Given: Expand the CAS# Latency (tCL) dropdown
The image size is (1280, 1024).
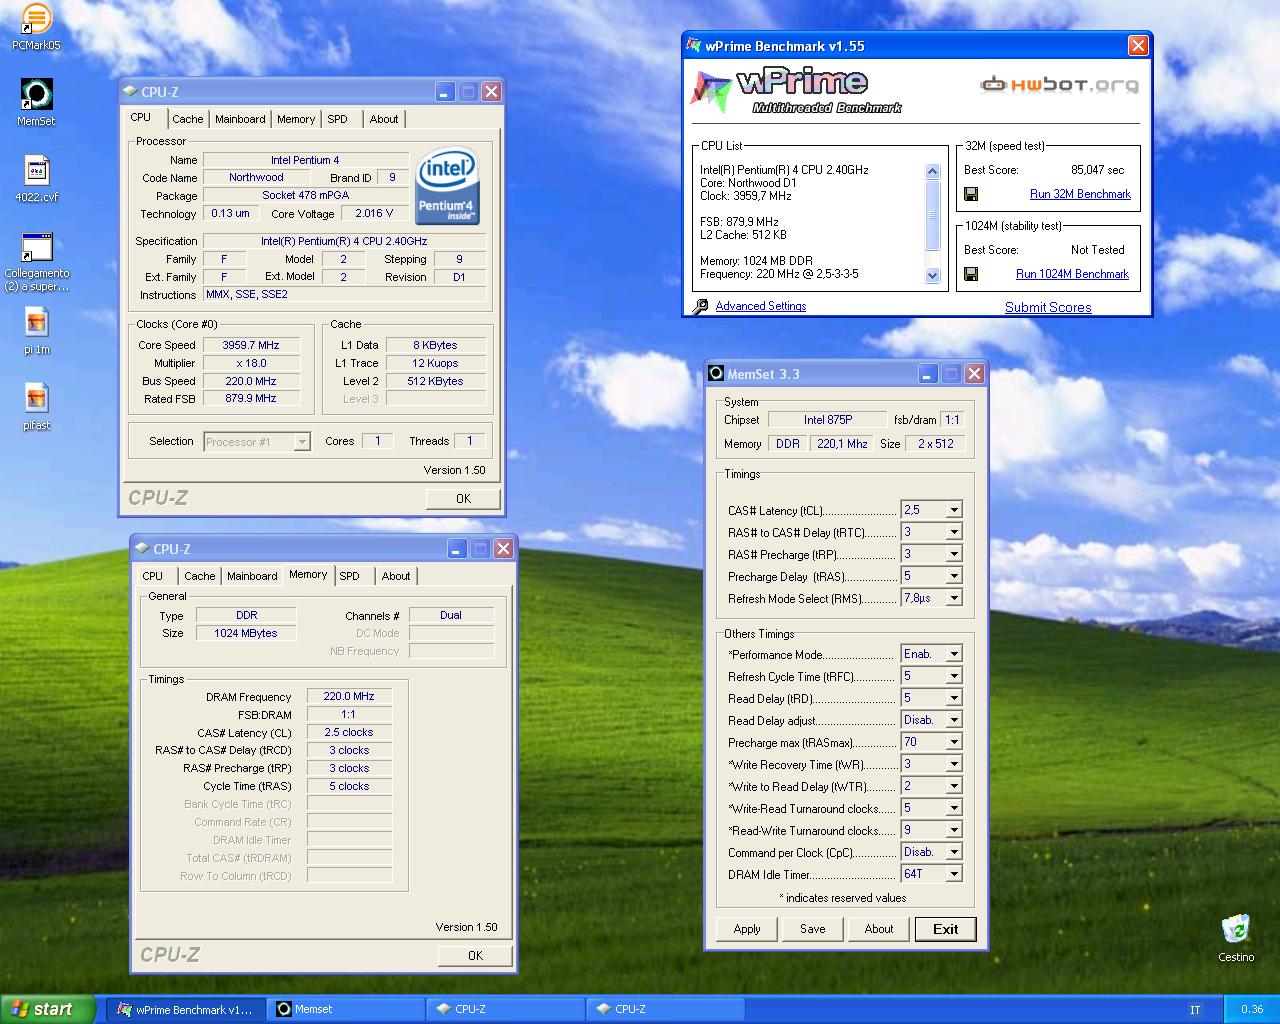Looking at the screenshot, I should (954, 510).
